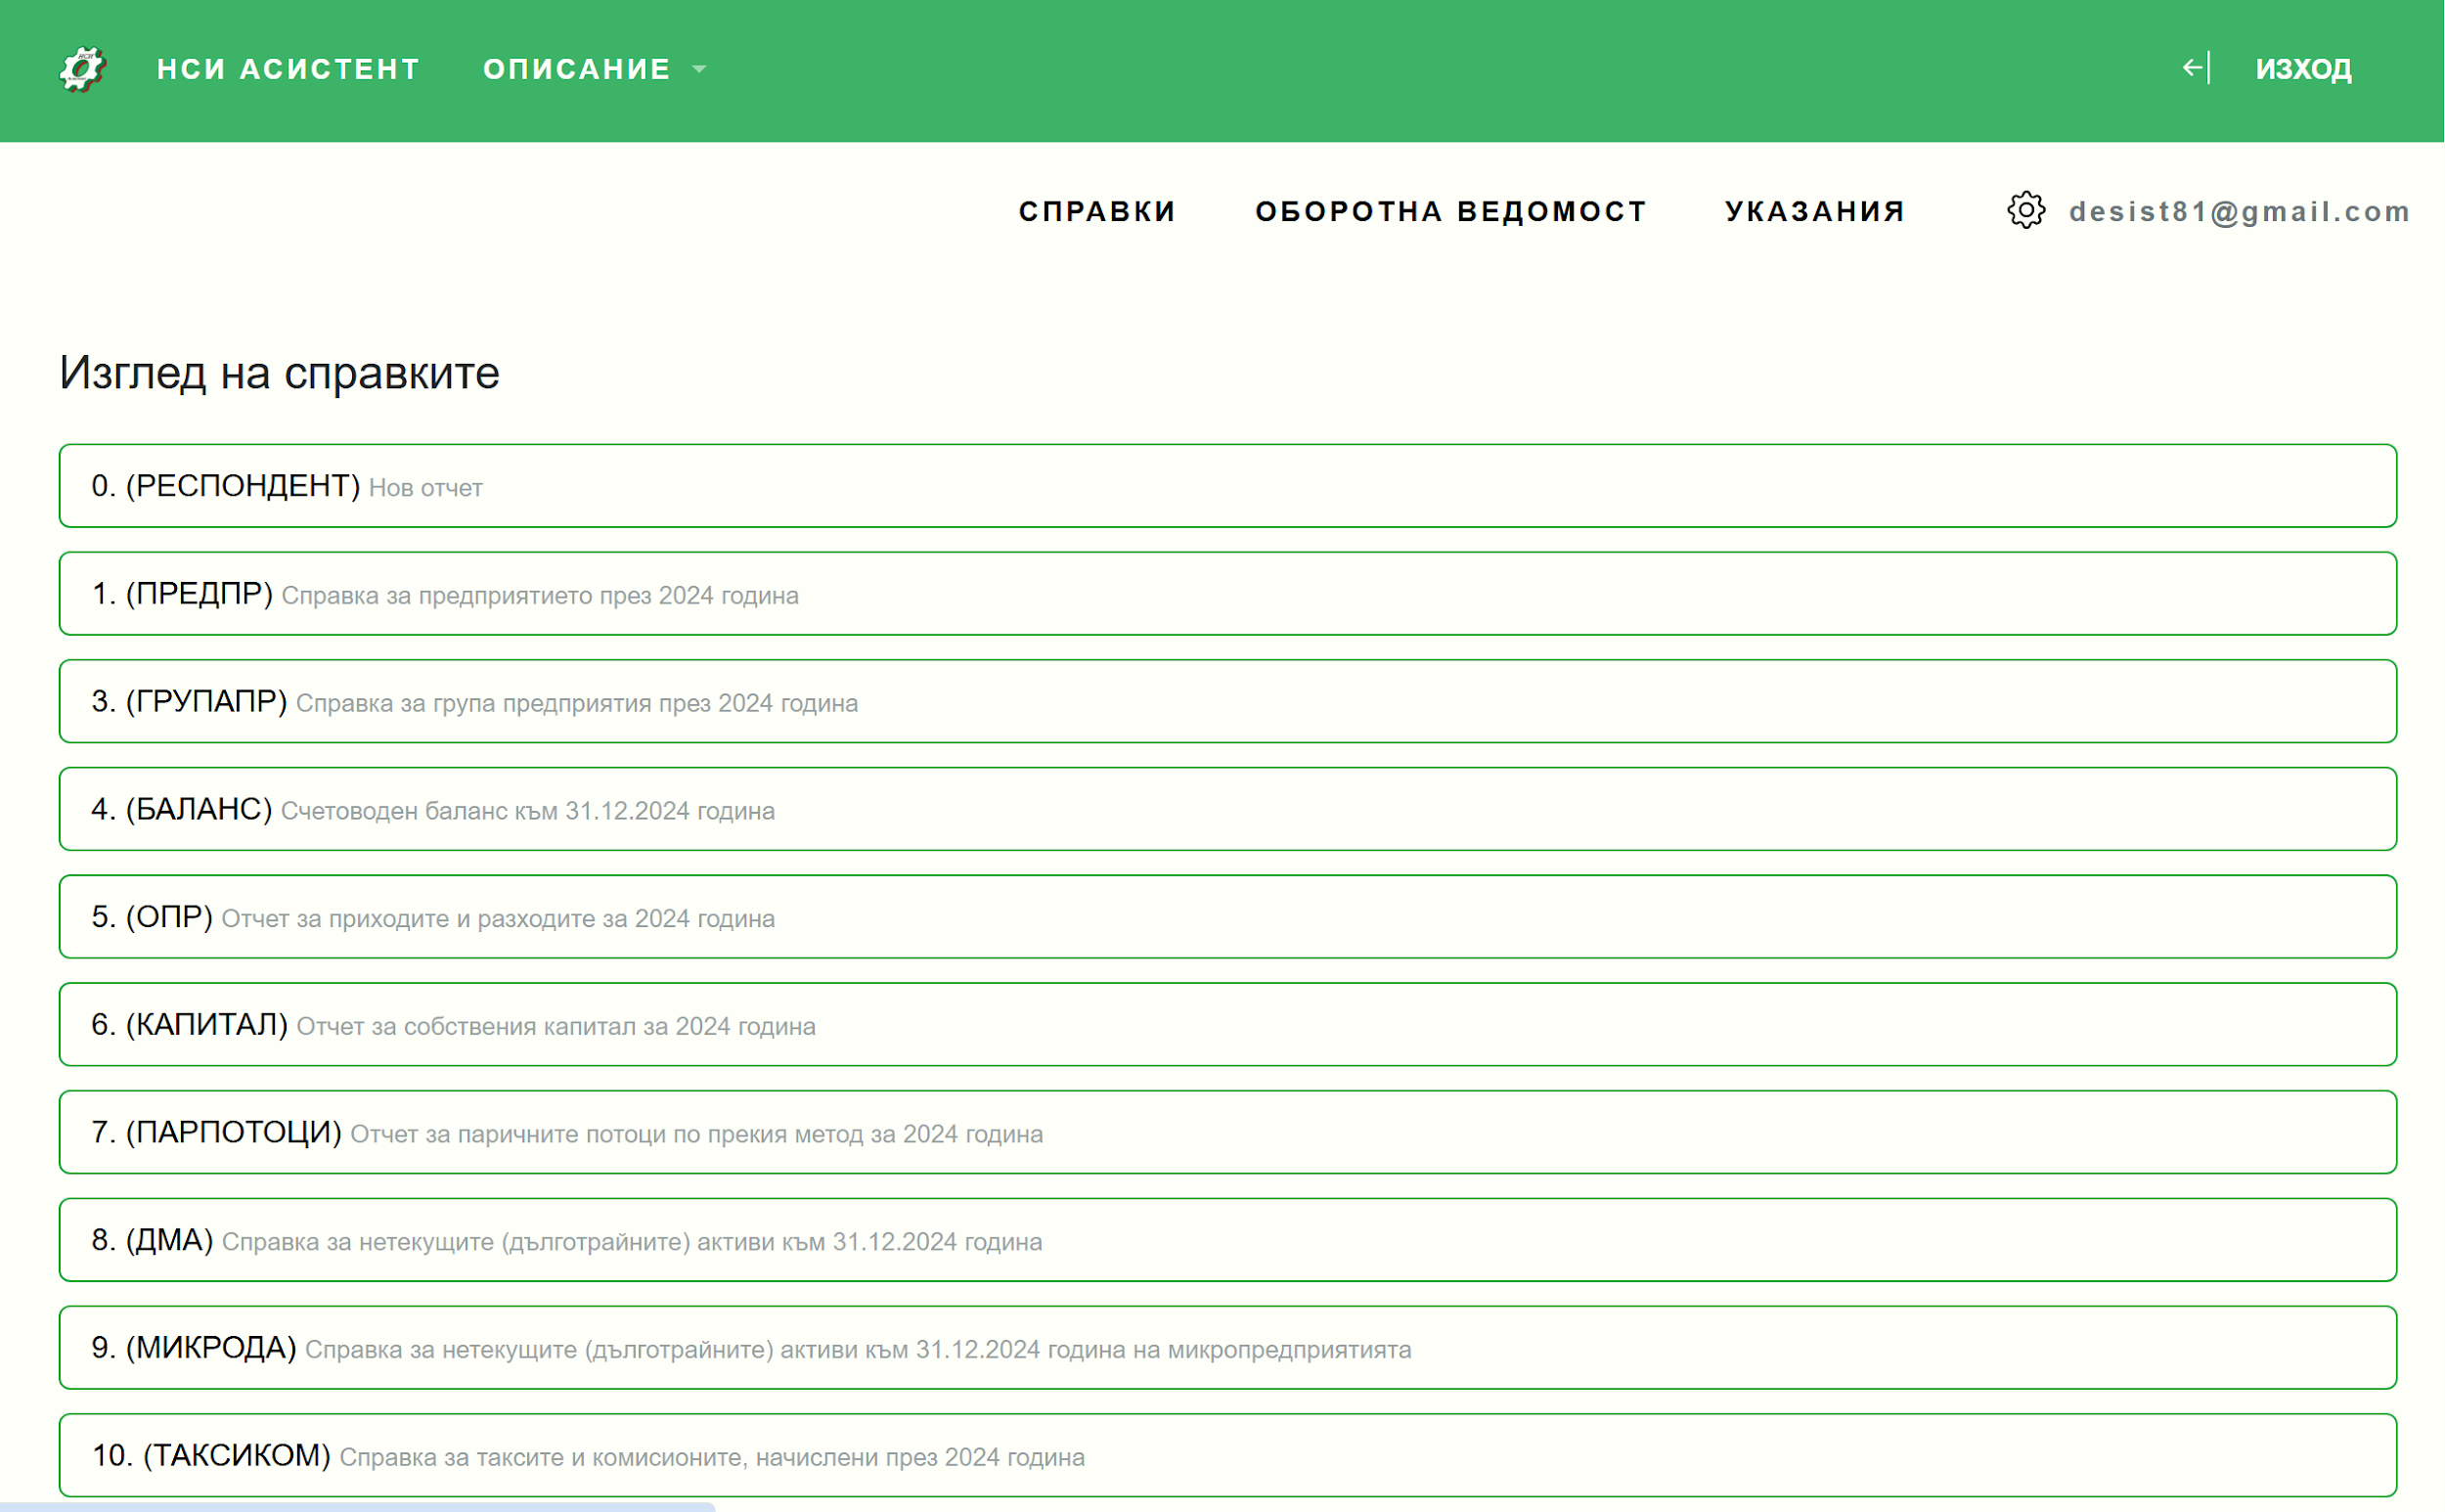Expand the ОПИСАНИЕ dropdown arrow
Image resolution: width=2445 pixels, height=1512 pixels.
click(700, 69)
